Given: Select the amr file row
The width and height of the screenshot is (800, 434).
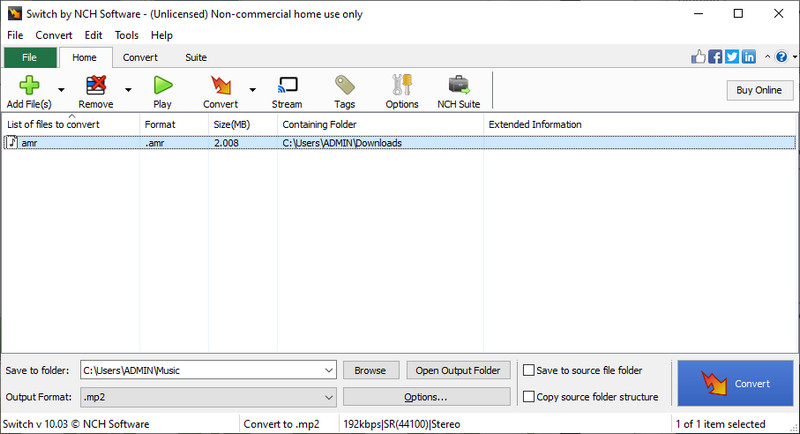Looking at the screenshot, I should click(399, 143).
